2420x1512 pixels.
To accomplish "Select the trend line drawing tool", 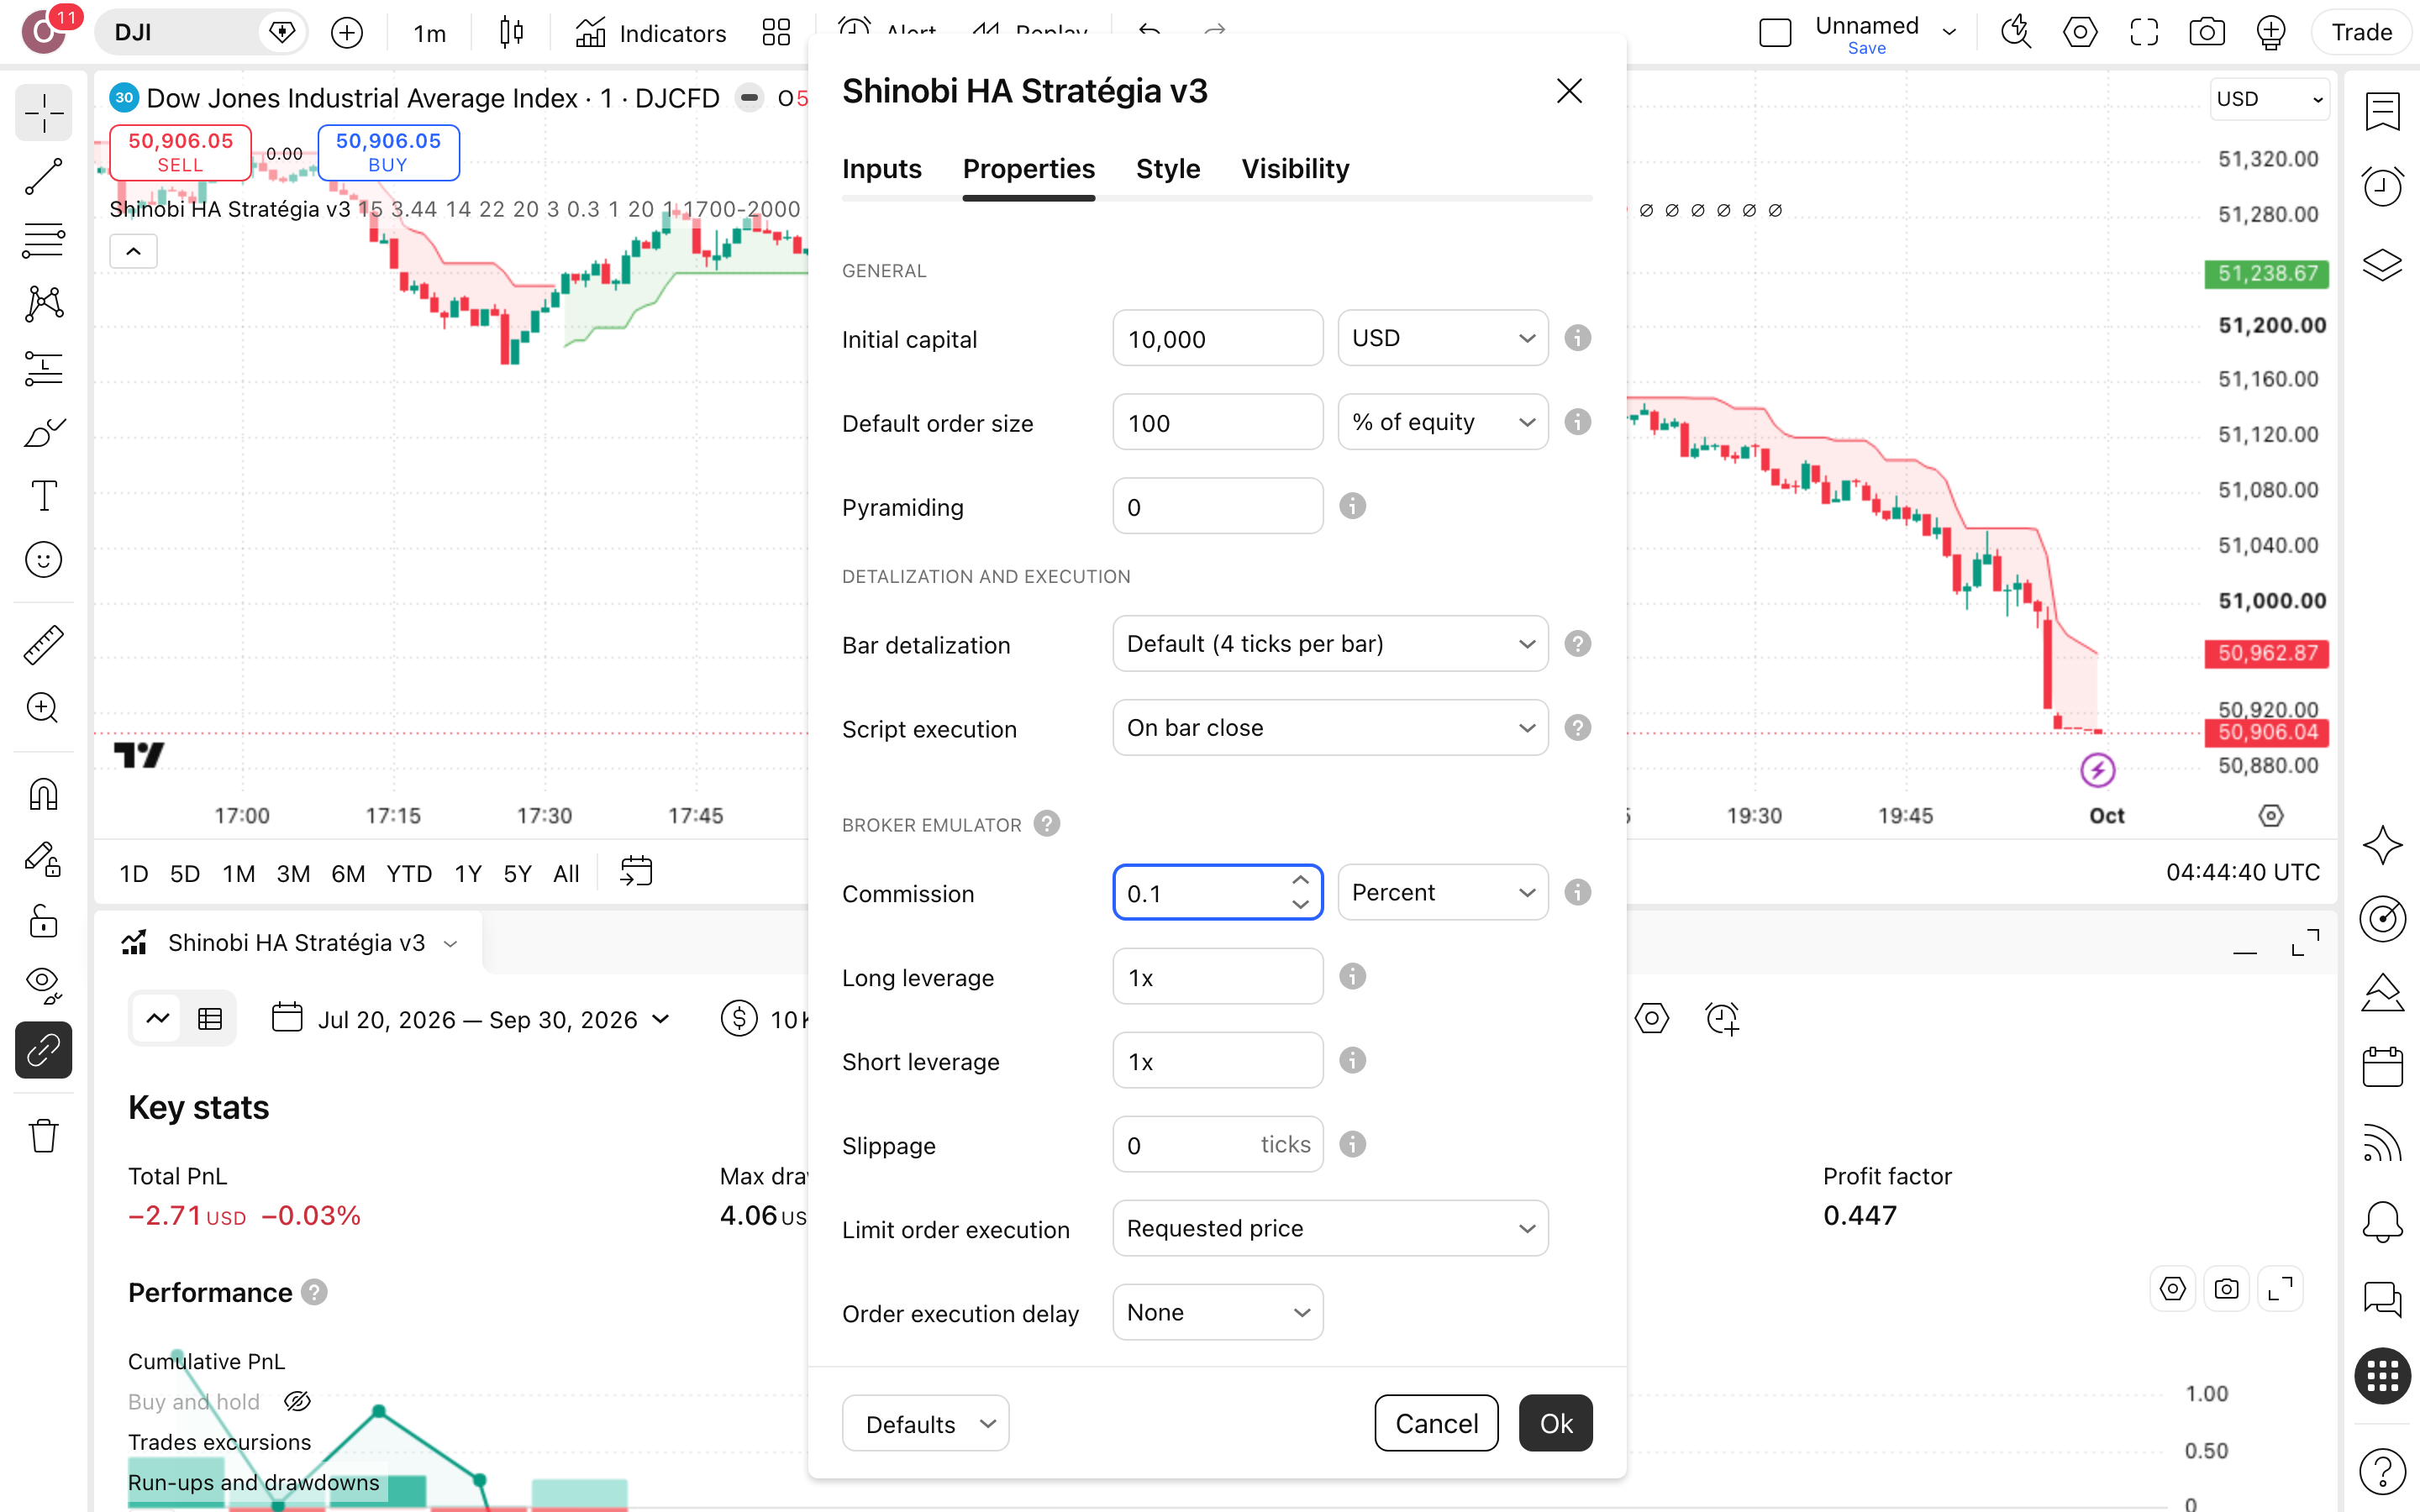I will pos(43,177).
